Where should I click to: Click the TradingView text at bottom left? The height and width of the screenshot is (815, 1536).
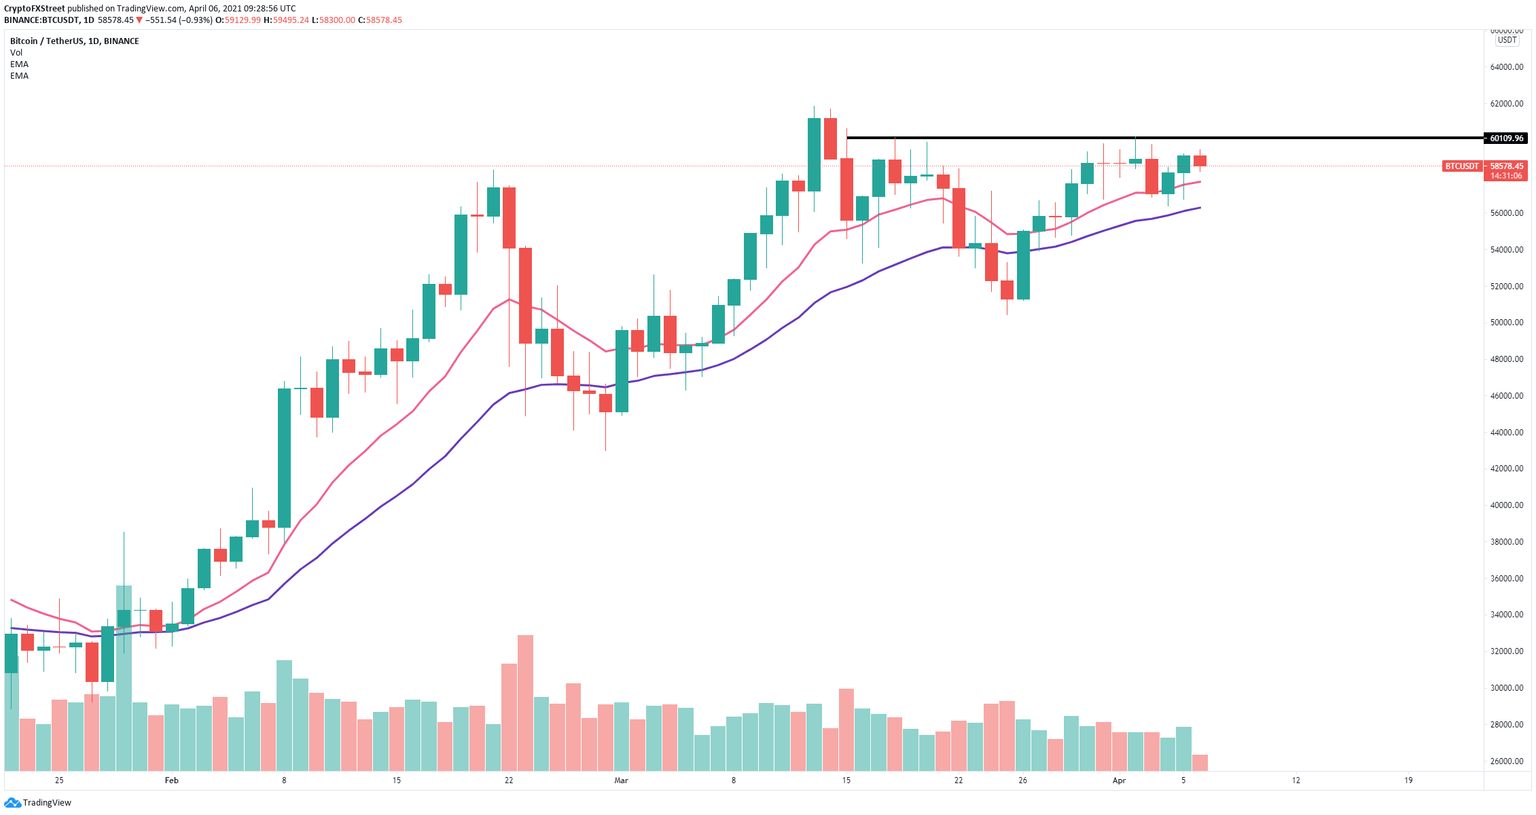pyautogui.click(x=47, y=802)
